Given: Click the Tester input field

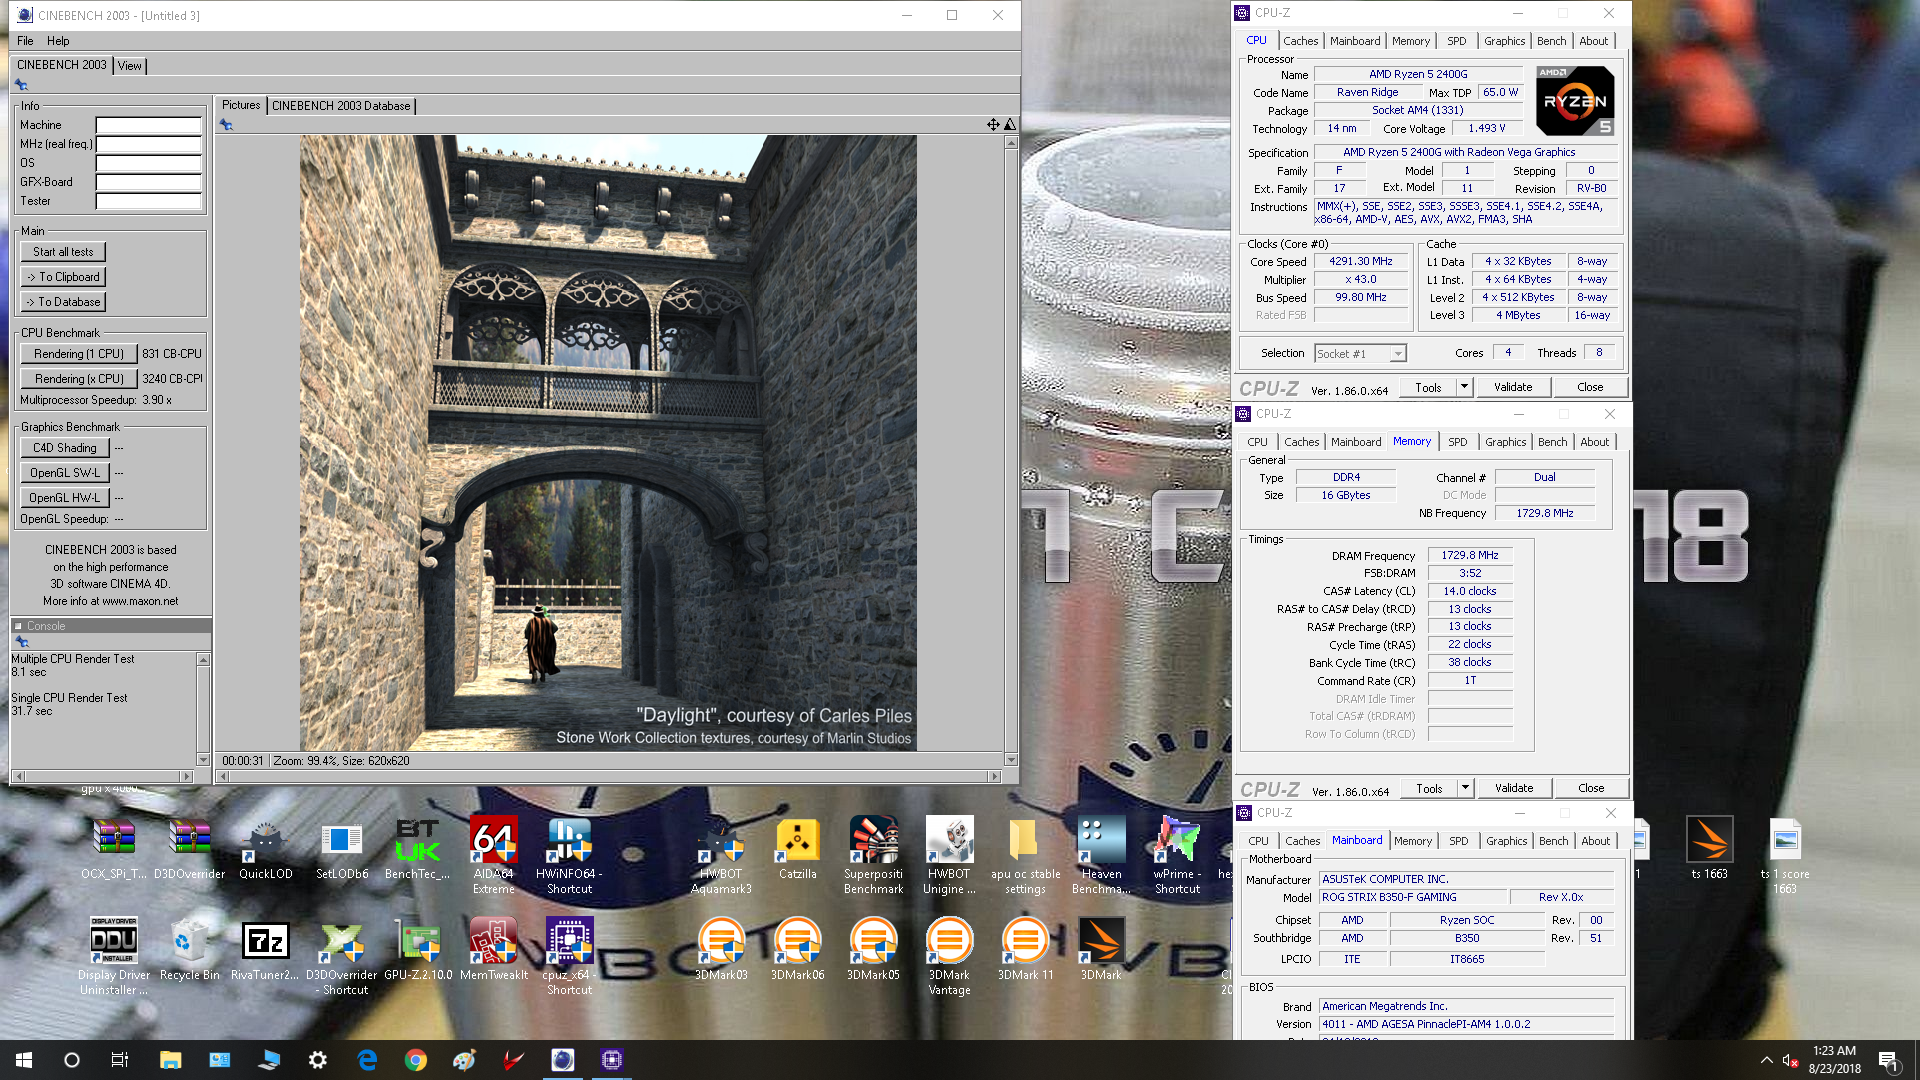Looking at the screenshot, I should 148,202.
